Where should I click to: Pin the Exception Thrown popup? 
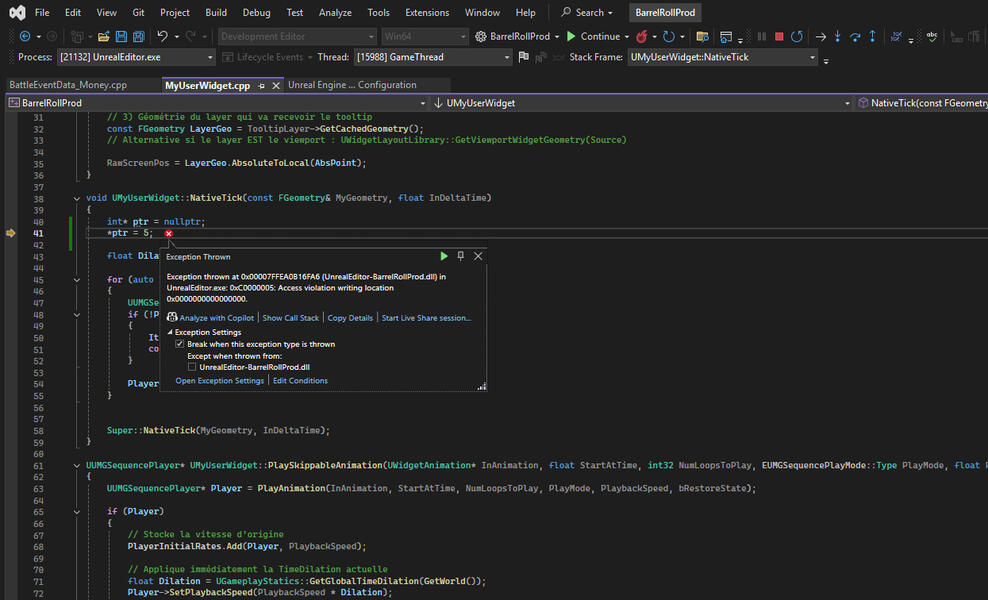point(461,256)
